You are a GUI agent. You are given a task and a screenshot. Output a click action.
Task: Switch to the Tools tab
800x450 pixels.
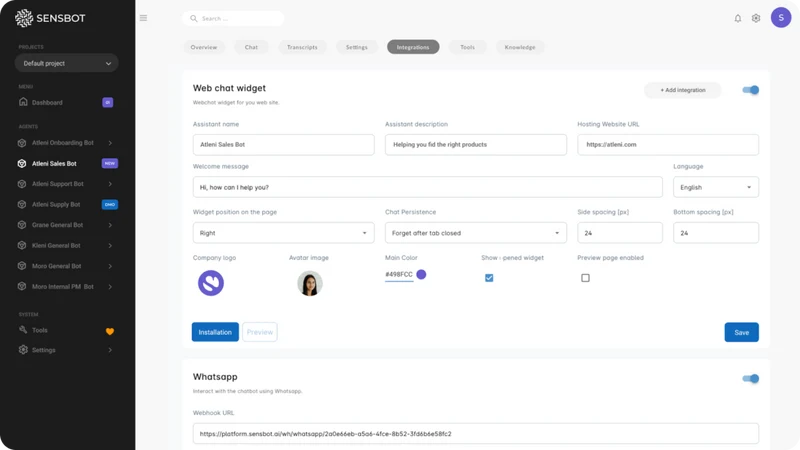point(467,47)
